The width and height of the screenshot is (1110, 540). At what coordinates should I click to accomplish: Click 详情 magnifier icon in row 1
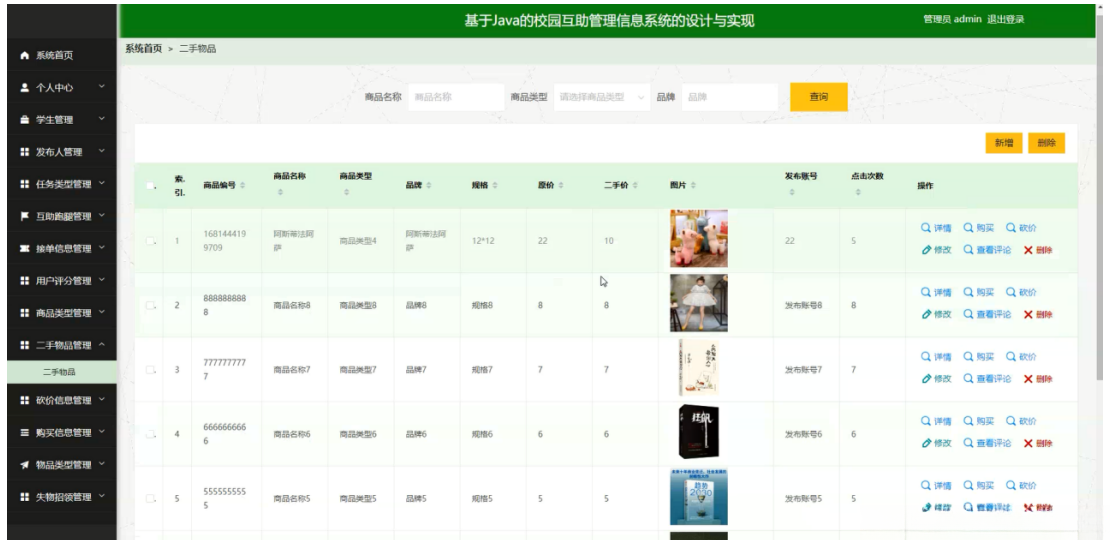click(925, 228)
